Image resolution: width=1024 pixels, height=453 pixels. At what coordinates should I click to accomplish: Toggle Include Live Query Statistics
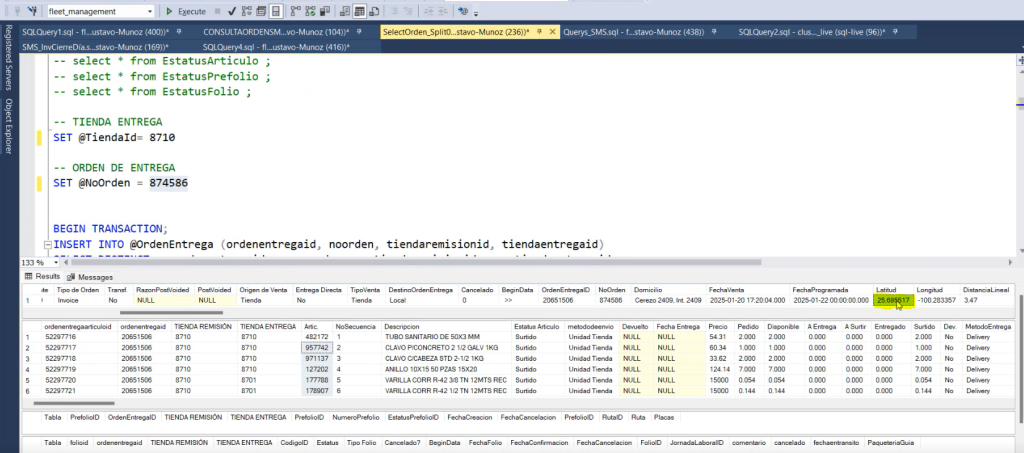pyautogui.click(x=310, y=12)
